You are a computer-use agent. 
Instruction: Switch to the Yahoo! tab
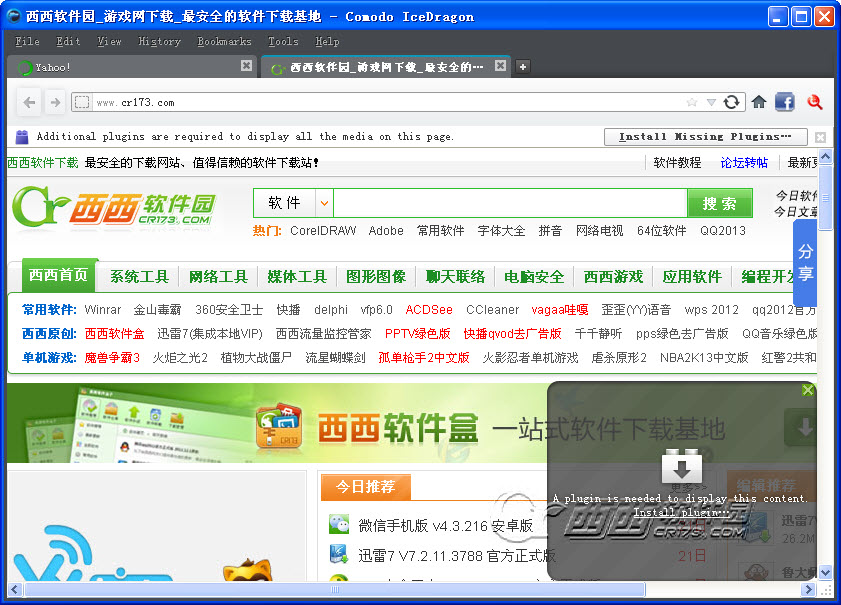point(131,67)
